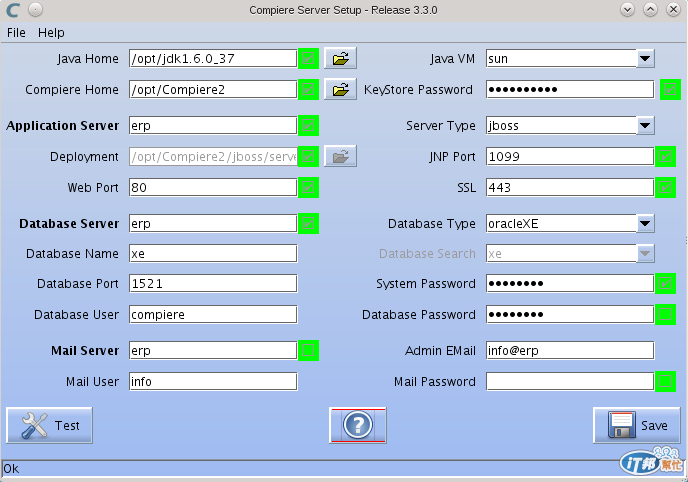
Task: Open the Database Search dropdown
Action: 645,253
